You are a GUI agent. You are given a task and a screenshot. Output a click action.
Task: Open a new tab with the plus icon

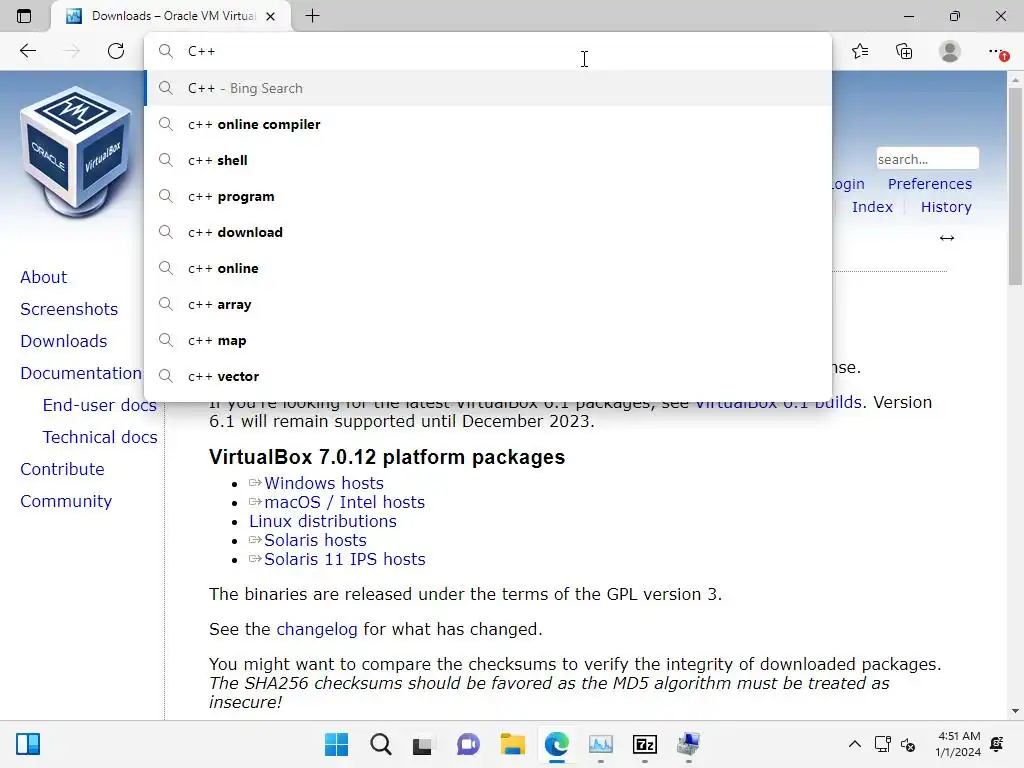[x=312, y=16]
